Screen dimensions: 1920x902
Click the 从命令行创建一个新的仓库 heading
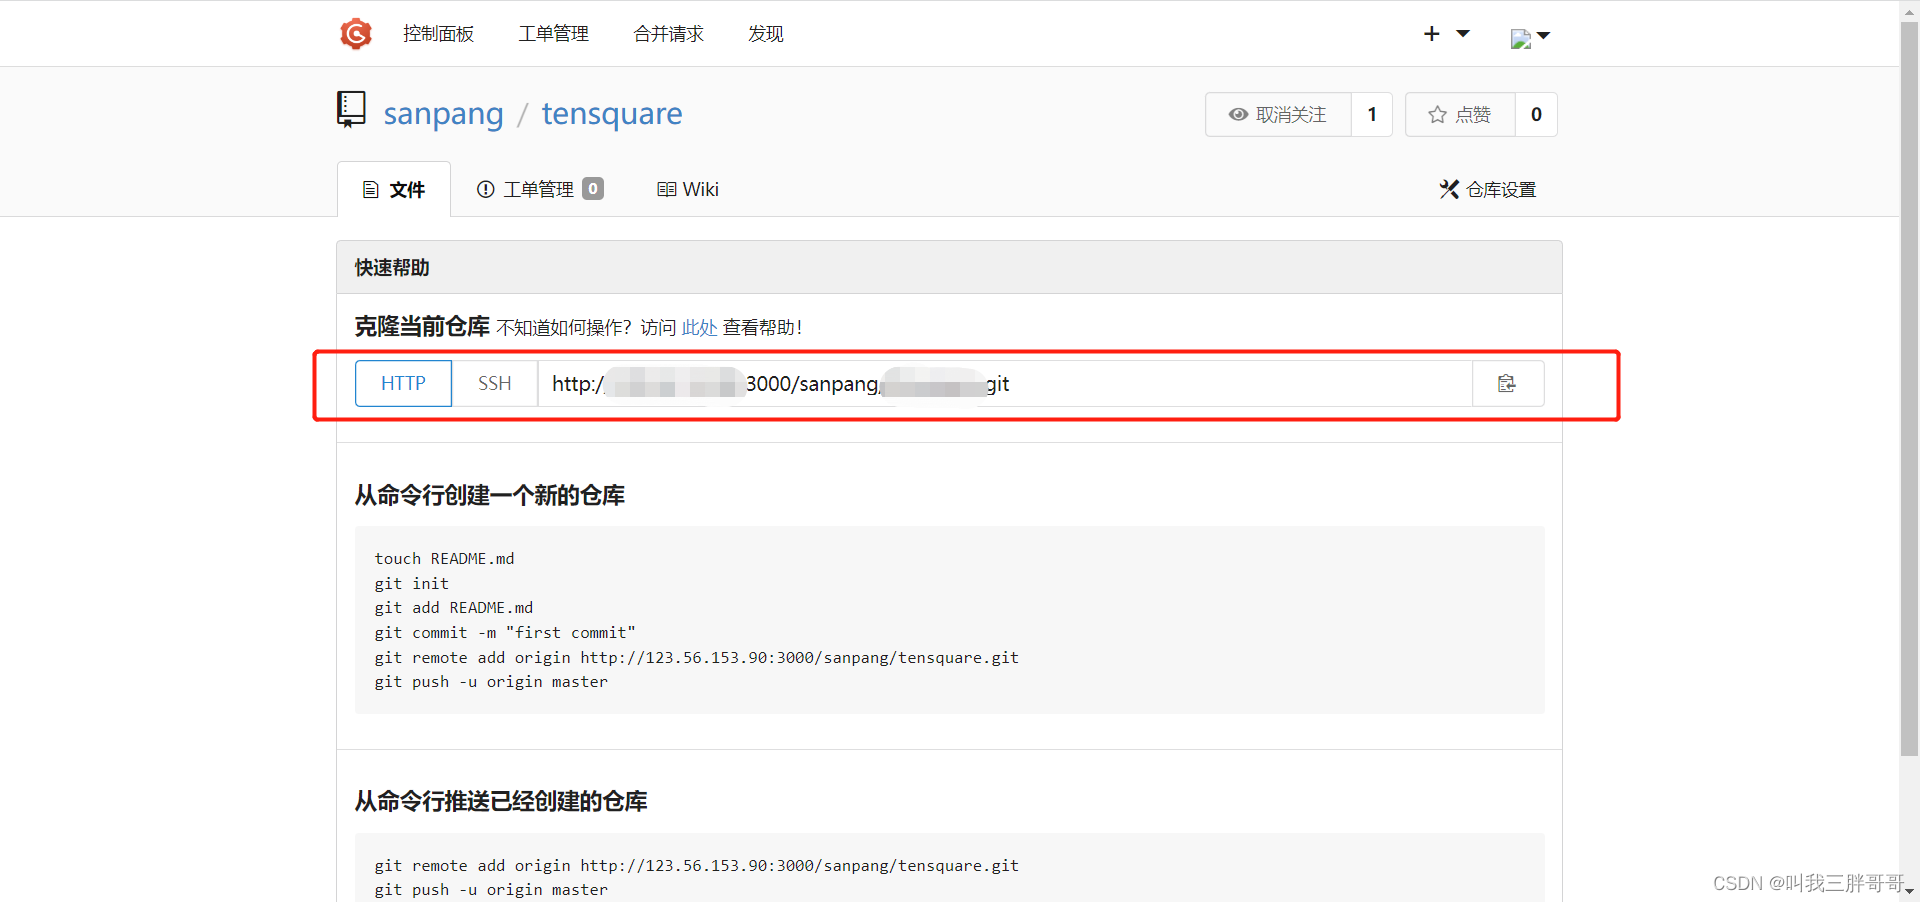coord(490,496)
